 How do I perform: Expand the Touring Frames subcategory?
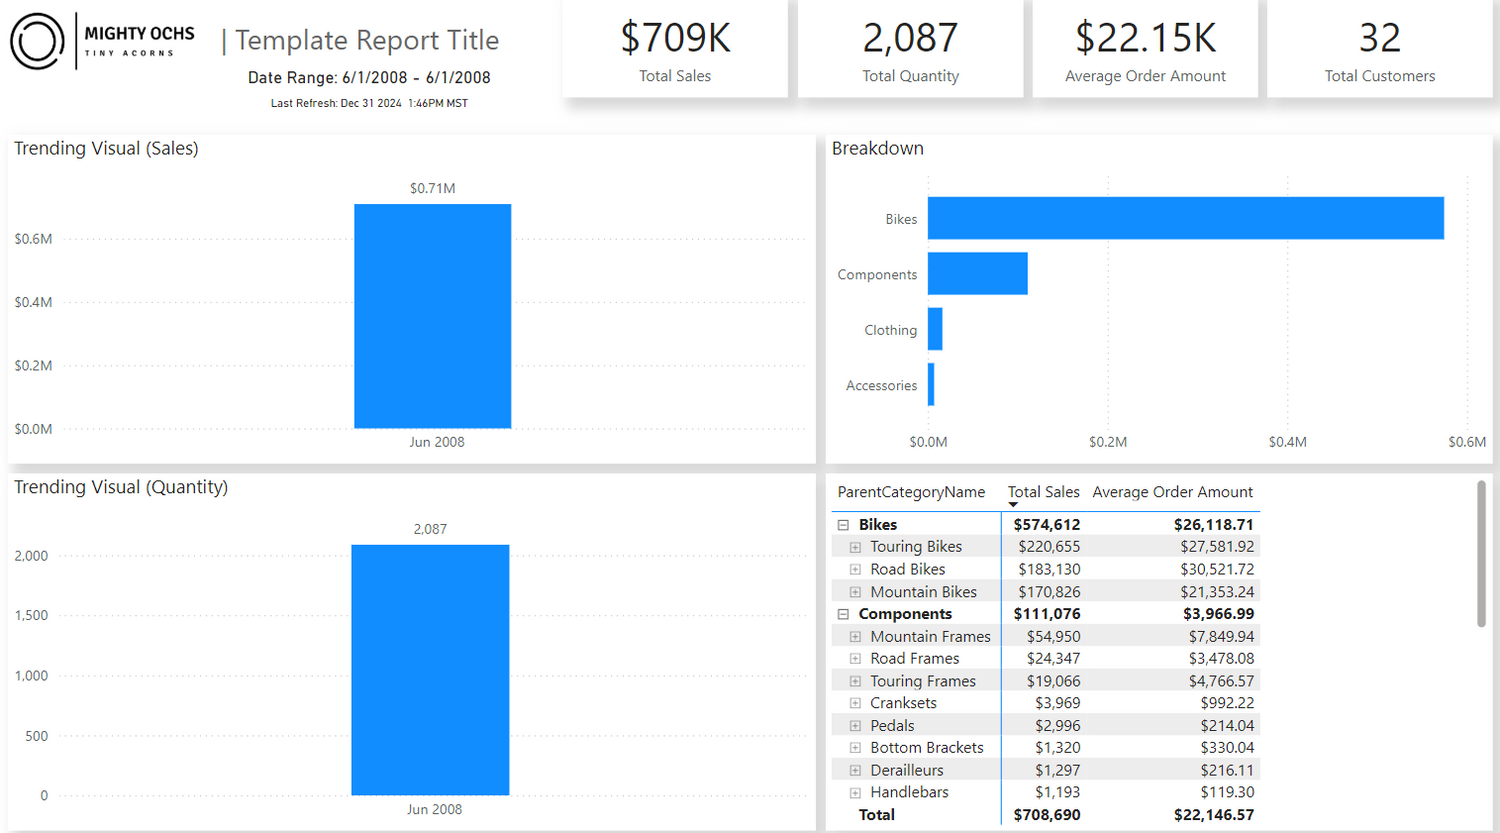[x=855, y=681]
